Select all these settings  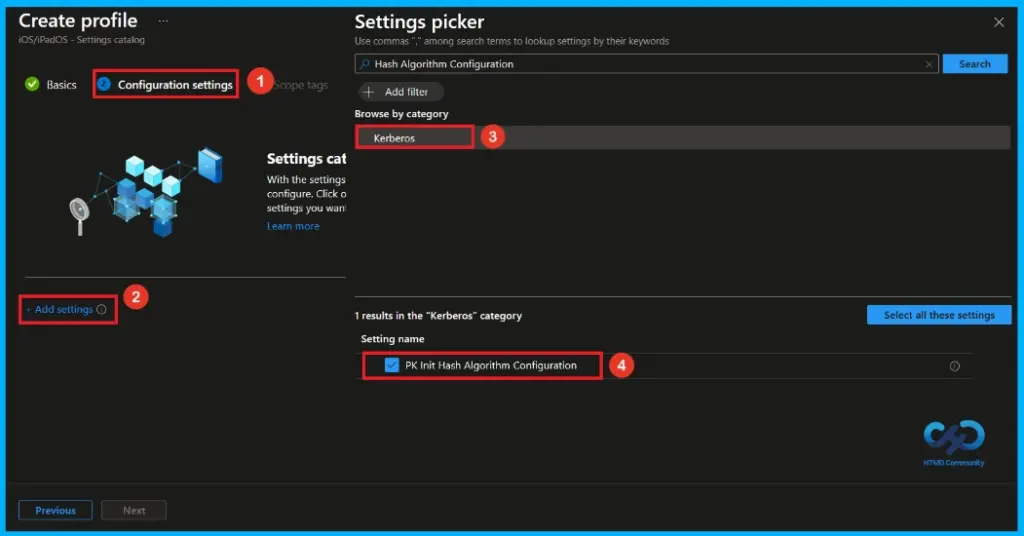click(939, 315)
